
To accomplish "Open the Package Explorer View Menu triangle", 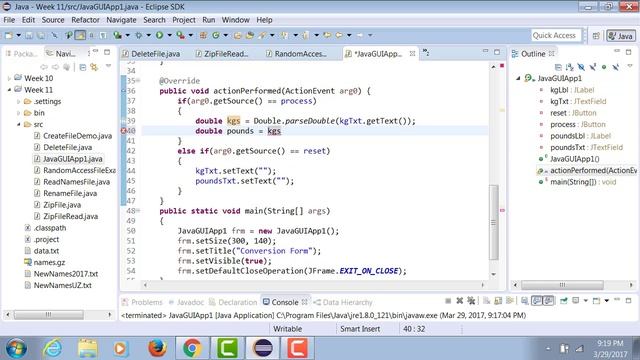I will [108, 66].
